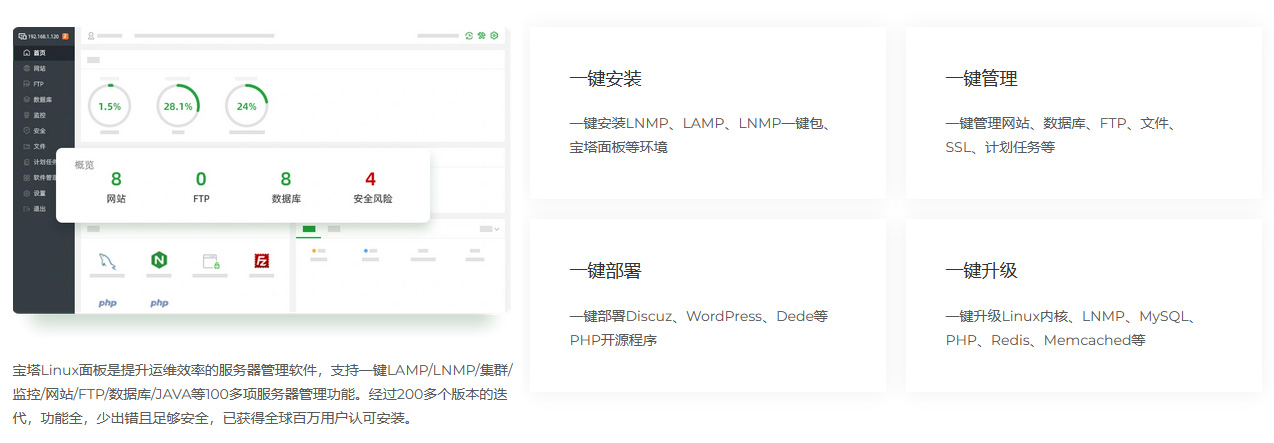The height and width of the screenshot is (443, 1274).
Task: Select the 一键升级 feature card
Action: pos(1083,305)
